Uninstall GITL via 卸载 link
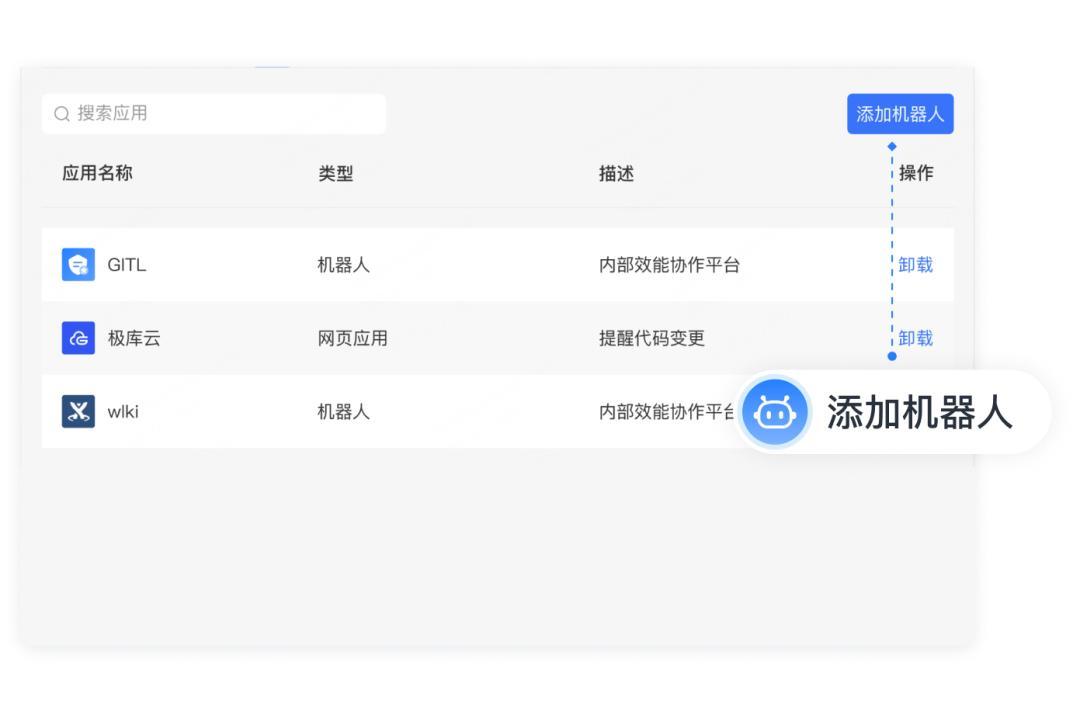The height and width of the screenshot is (714, 1080). [x=915, y=264]
